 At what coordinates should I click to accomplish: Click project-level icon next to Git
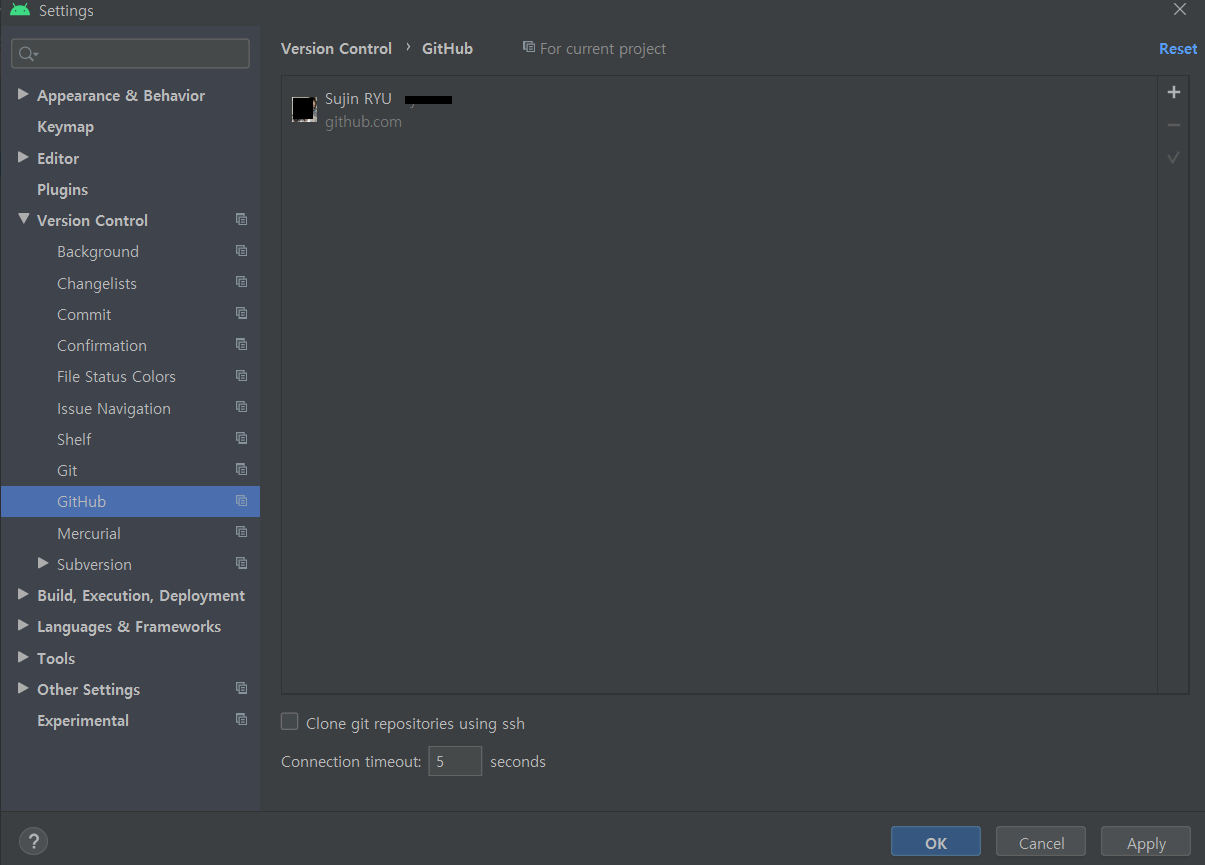pos(241,469)
